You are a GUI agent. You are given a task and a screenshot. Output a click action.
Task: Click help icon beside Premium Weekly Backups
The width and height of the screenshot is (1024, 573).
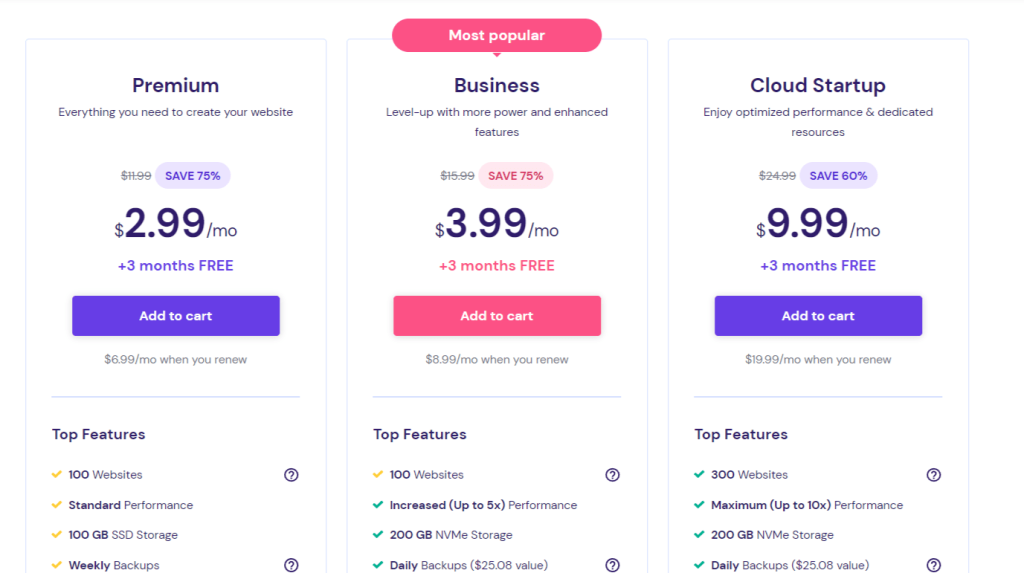291,565
